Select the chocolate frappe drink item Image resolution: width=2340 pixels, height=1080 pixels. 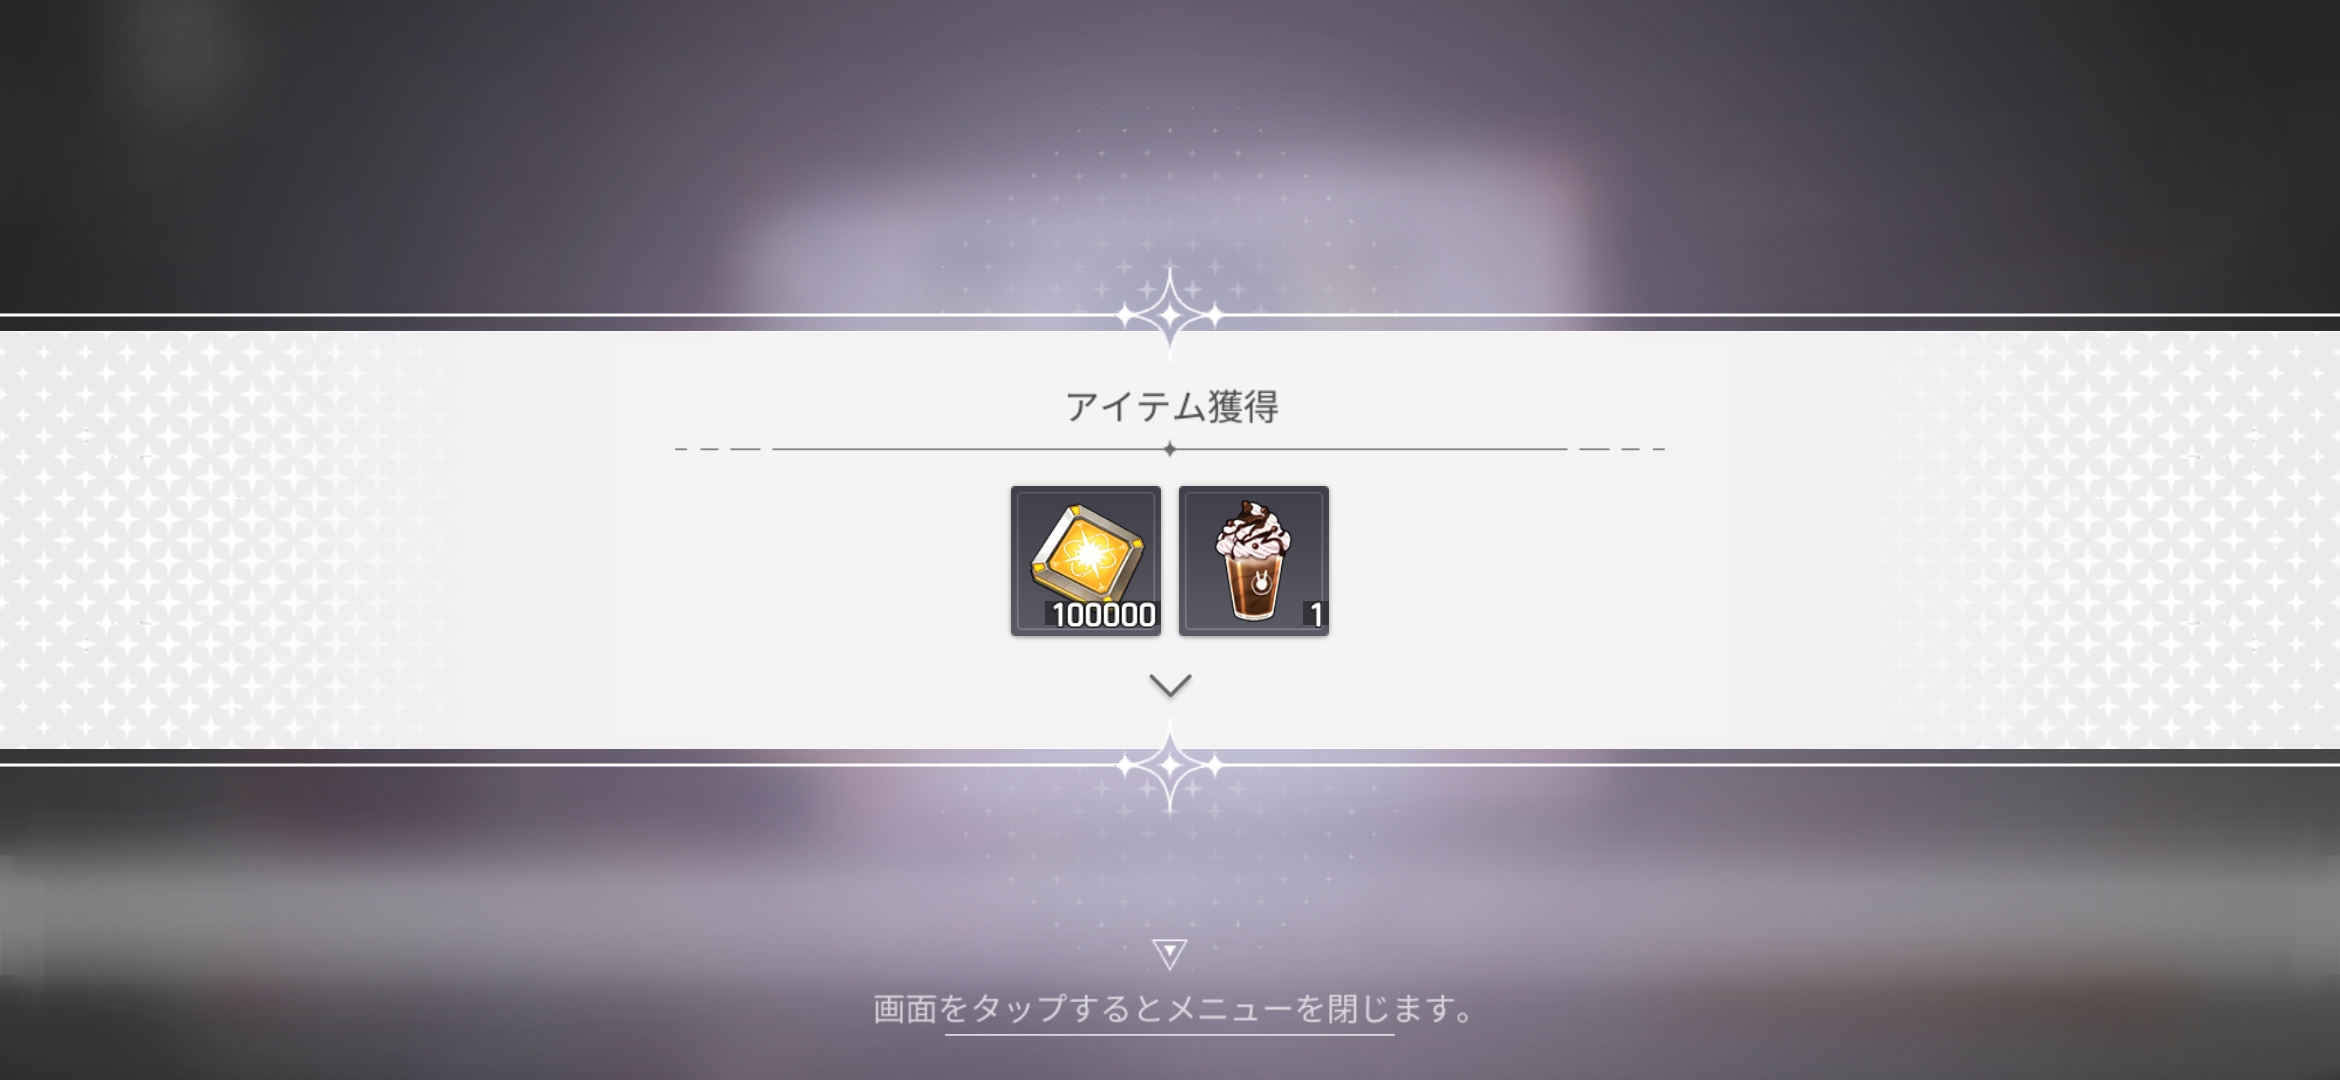[x=1254, y=561]
